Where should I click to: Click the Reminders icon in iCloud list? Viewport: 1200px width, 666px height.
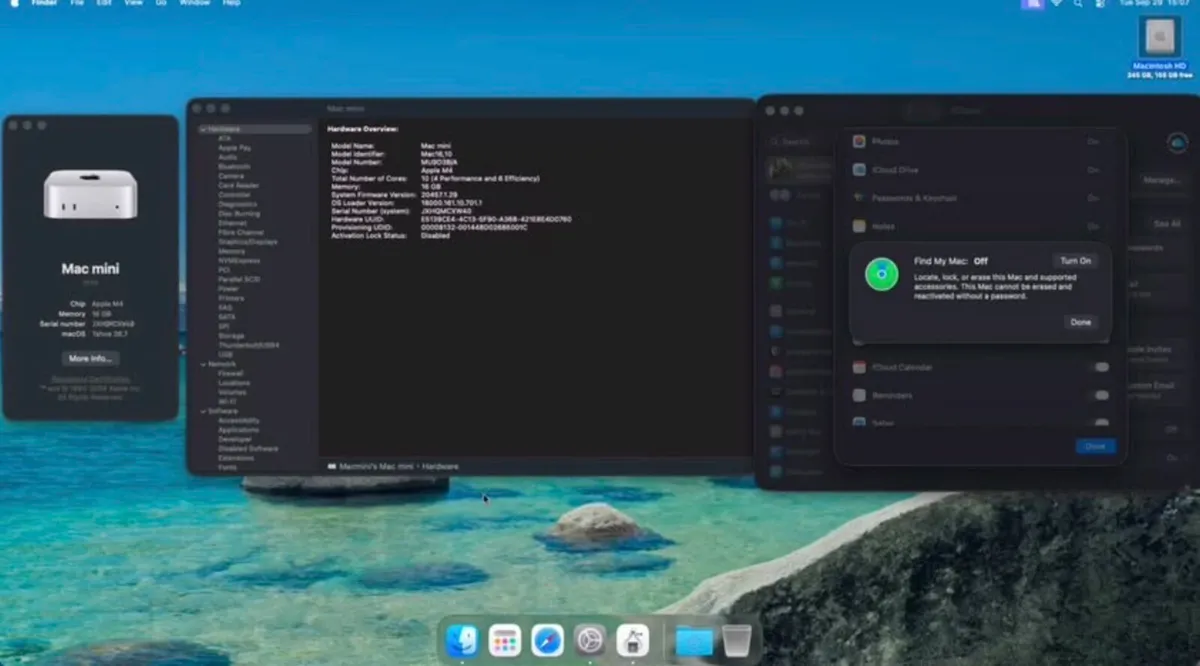[859, 395]
